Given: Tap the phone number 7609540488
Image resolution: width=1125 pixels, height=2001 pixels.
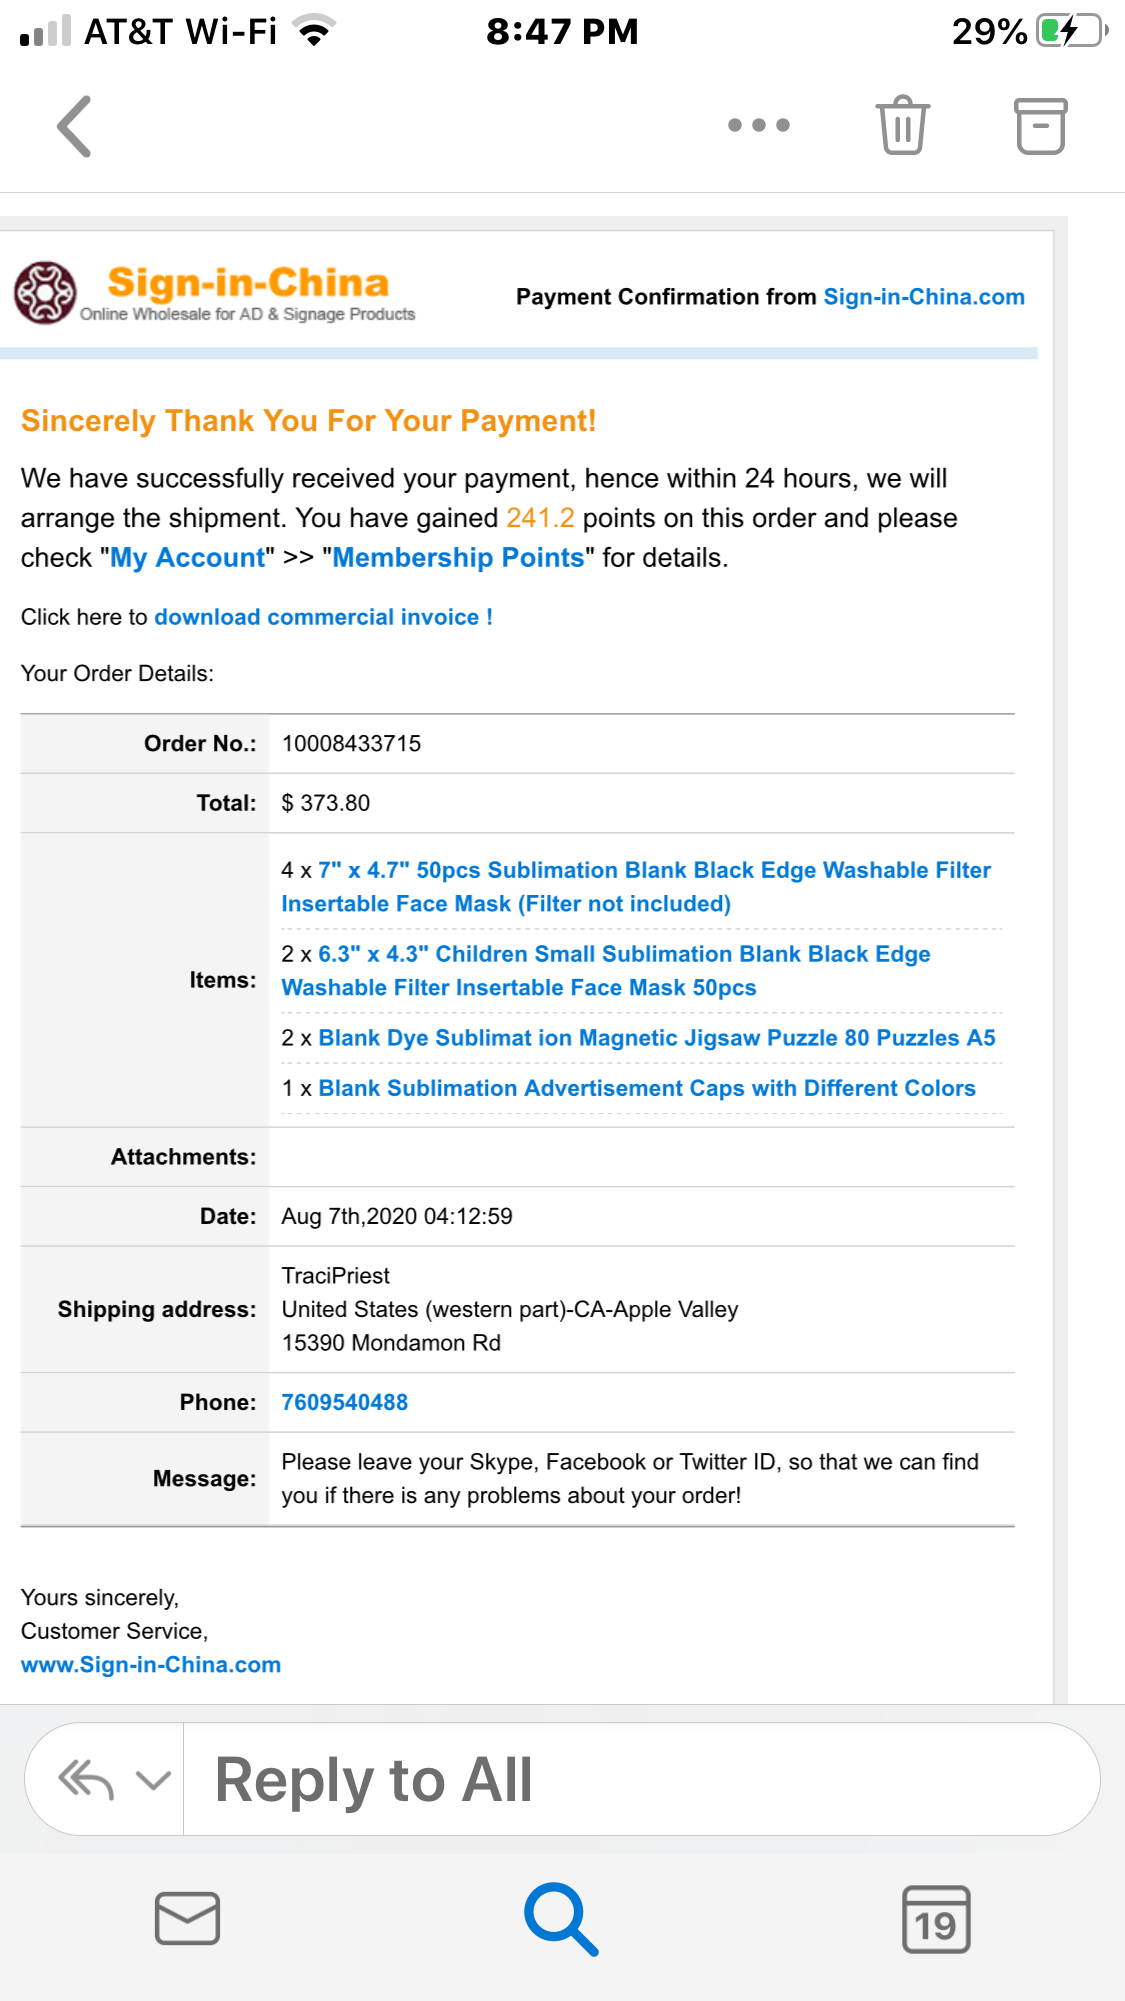Looking at the screenshot, I should point(345,1402).
